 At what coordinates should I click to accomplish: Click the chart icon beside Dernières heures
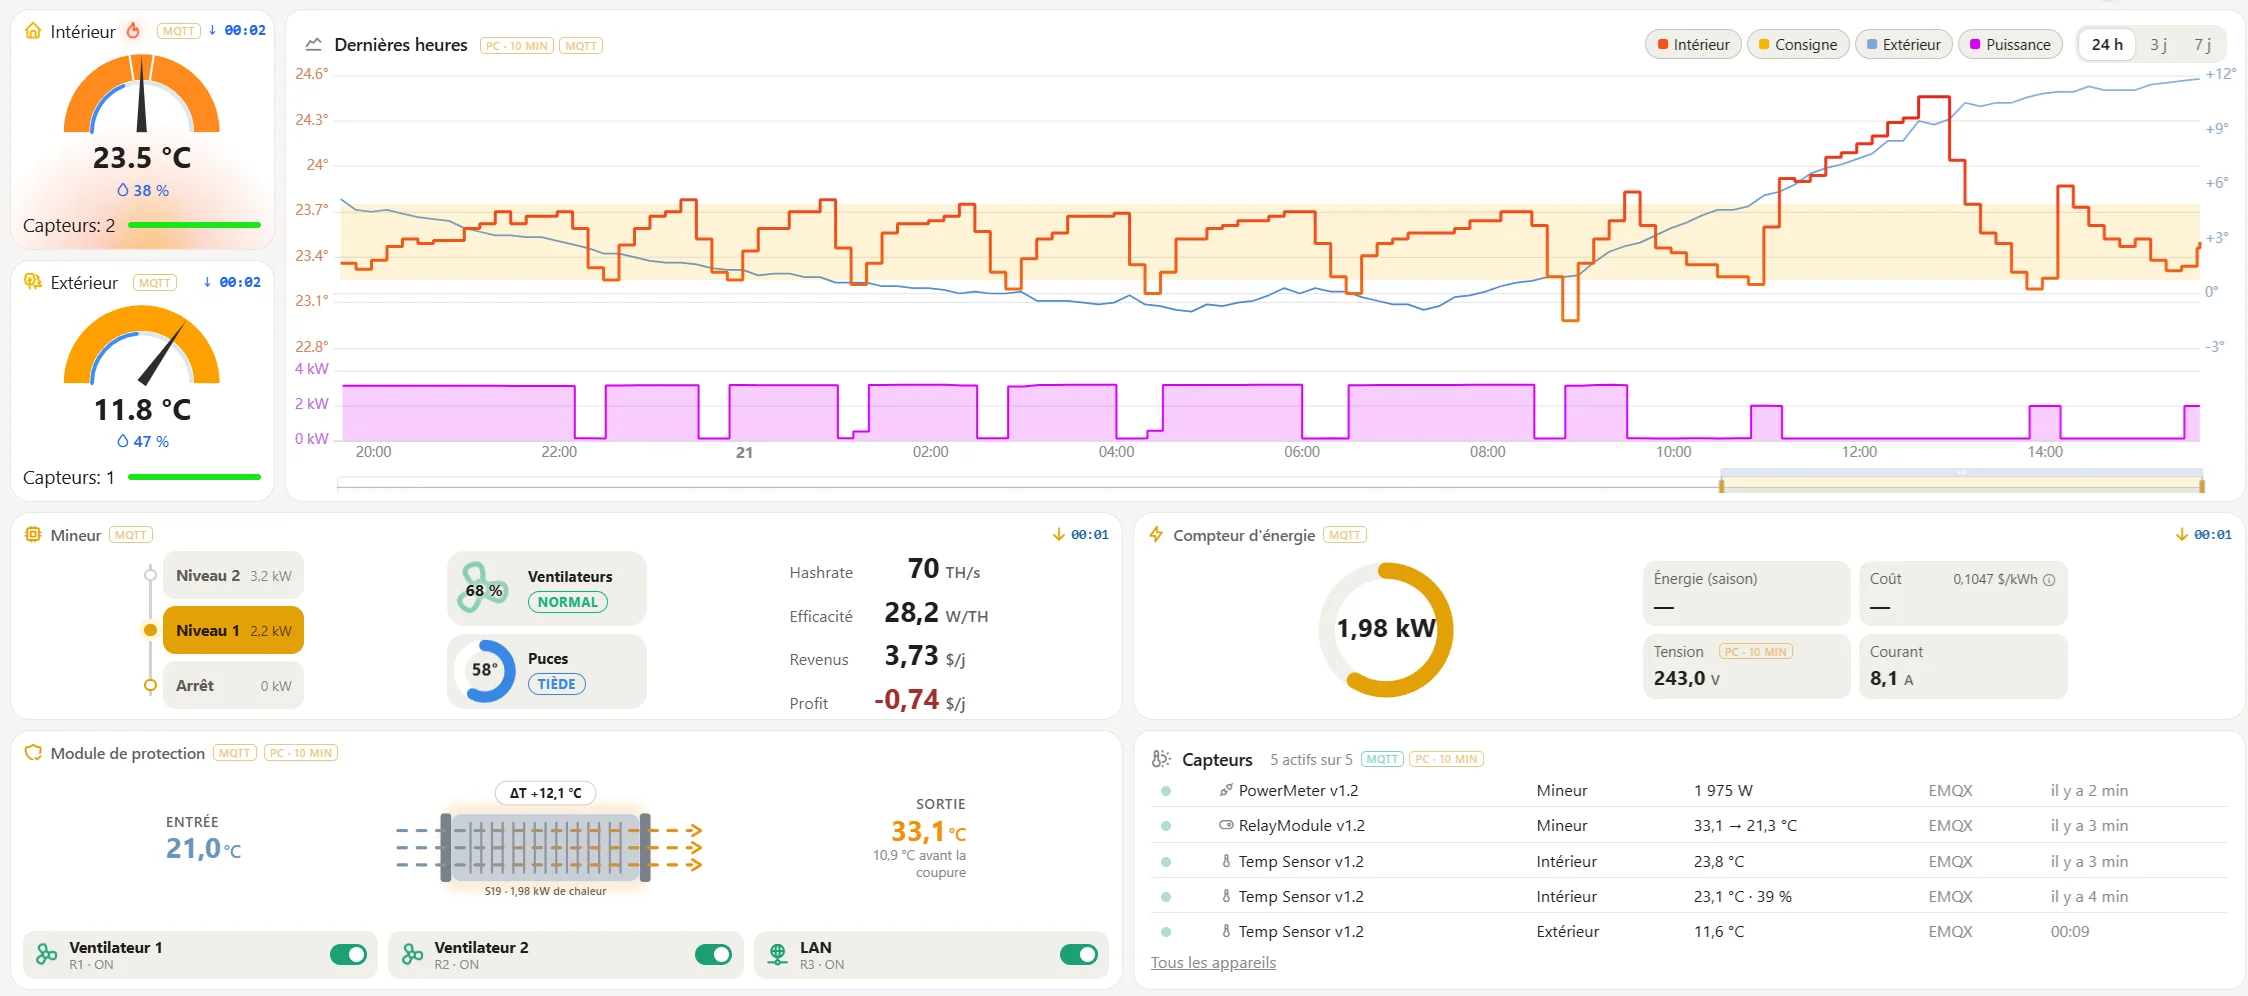click(x=314, y=45)
